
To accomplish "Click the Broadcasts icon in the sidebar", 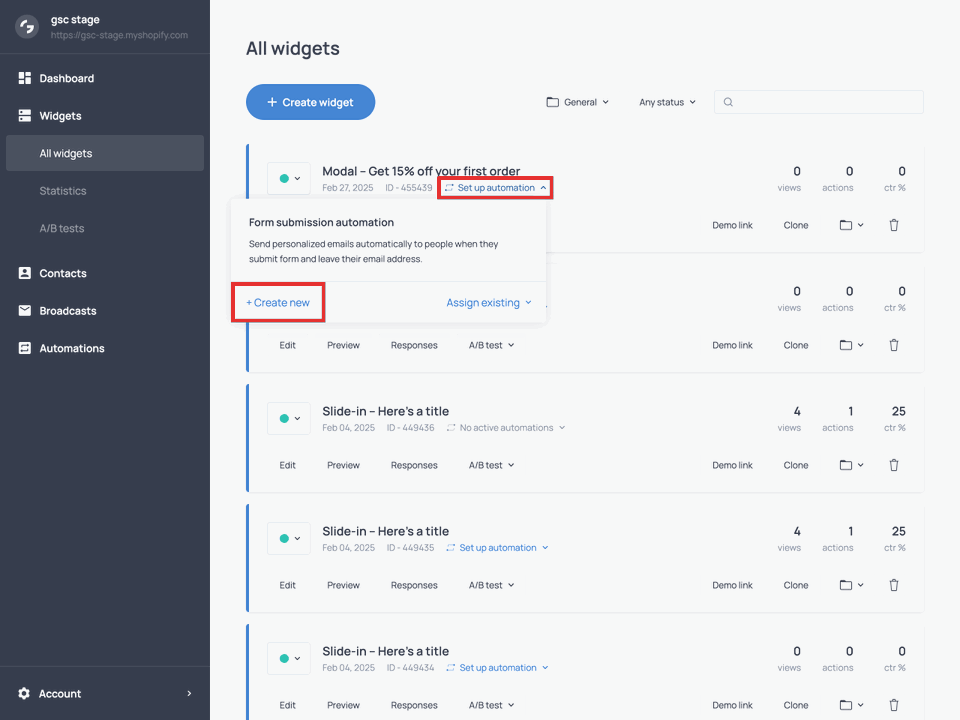I will pyautogui.click(x=22, y=310).
